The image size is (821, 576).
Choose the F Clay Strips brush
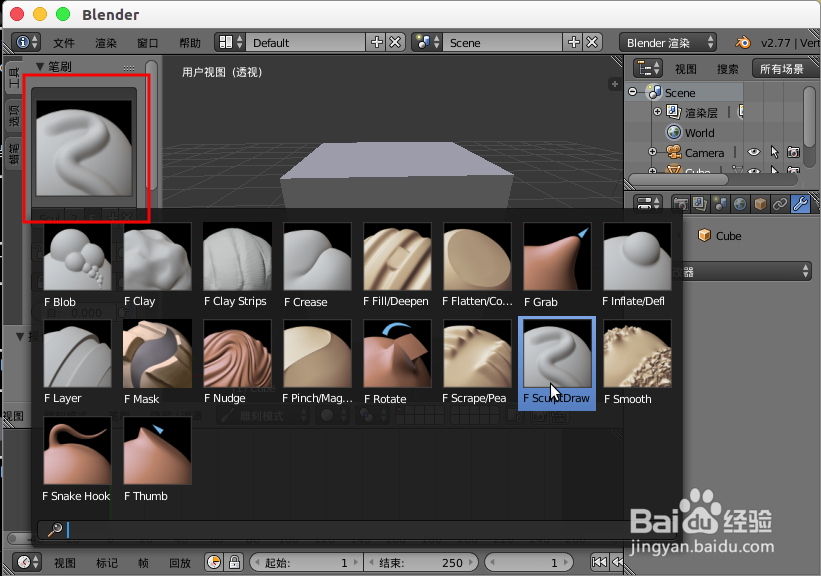coord(237,265)
